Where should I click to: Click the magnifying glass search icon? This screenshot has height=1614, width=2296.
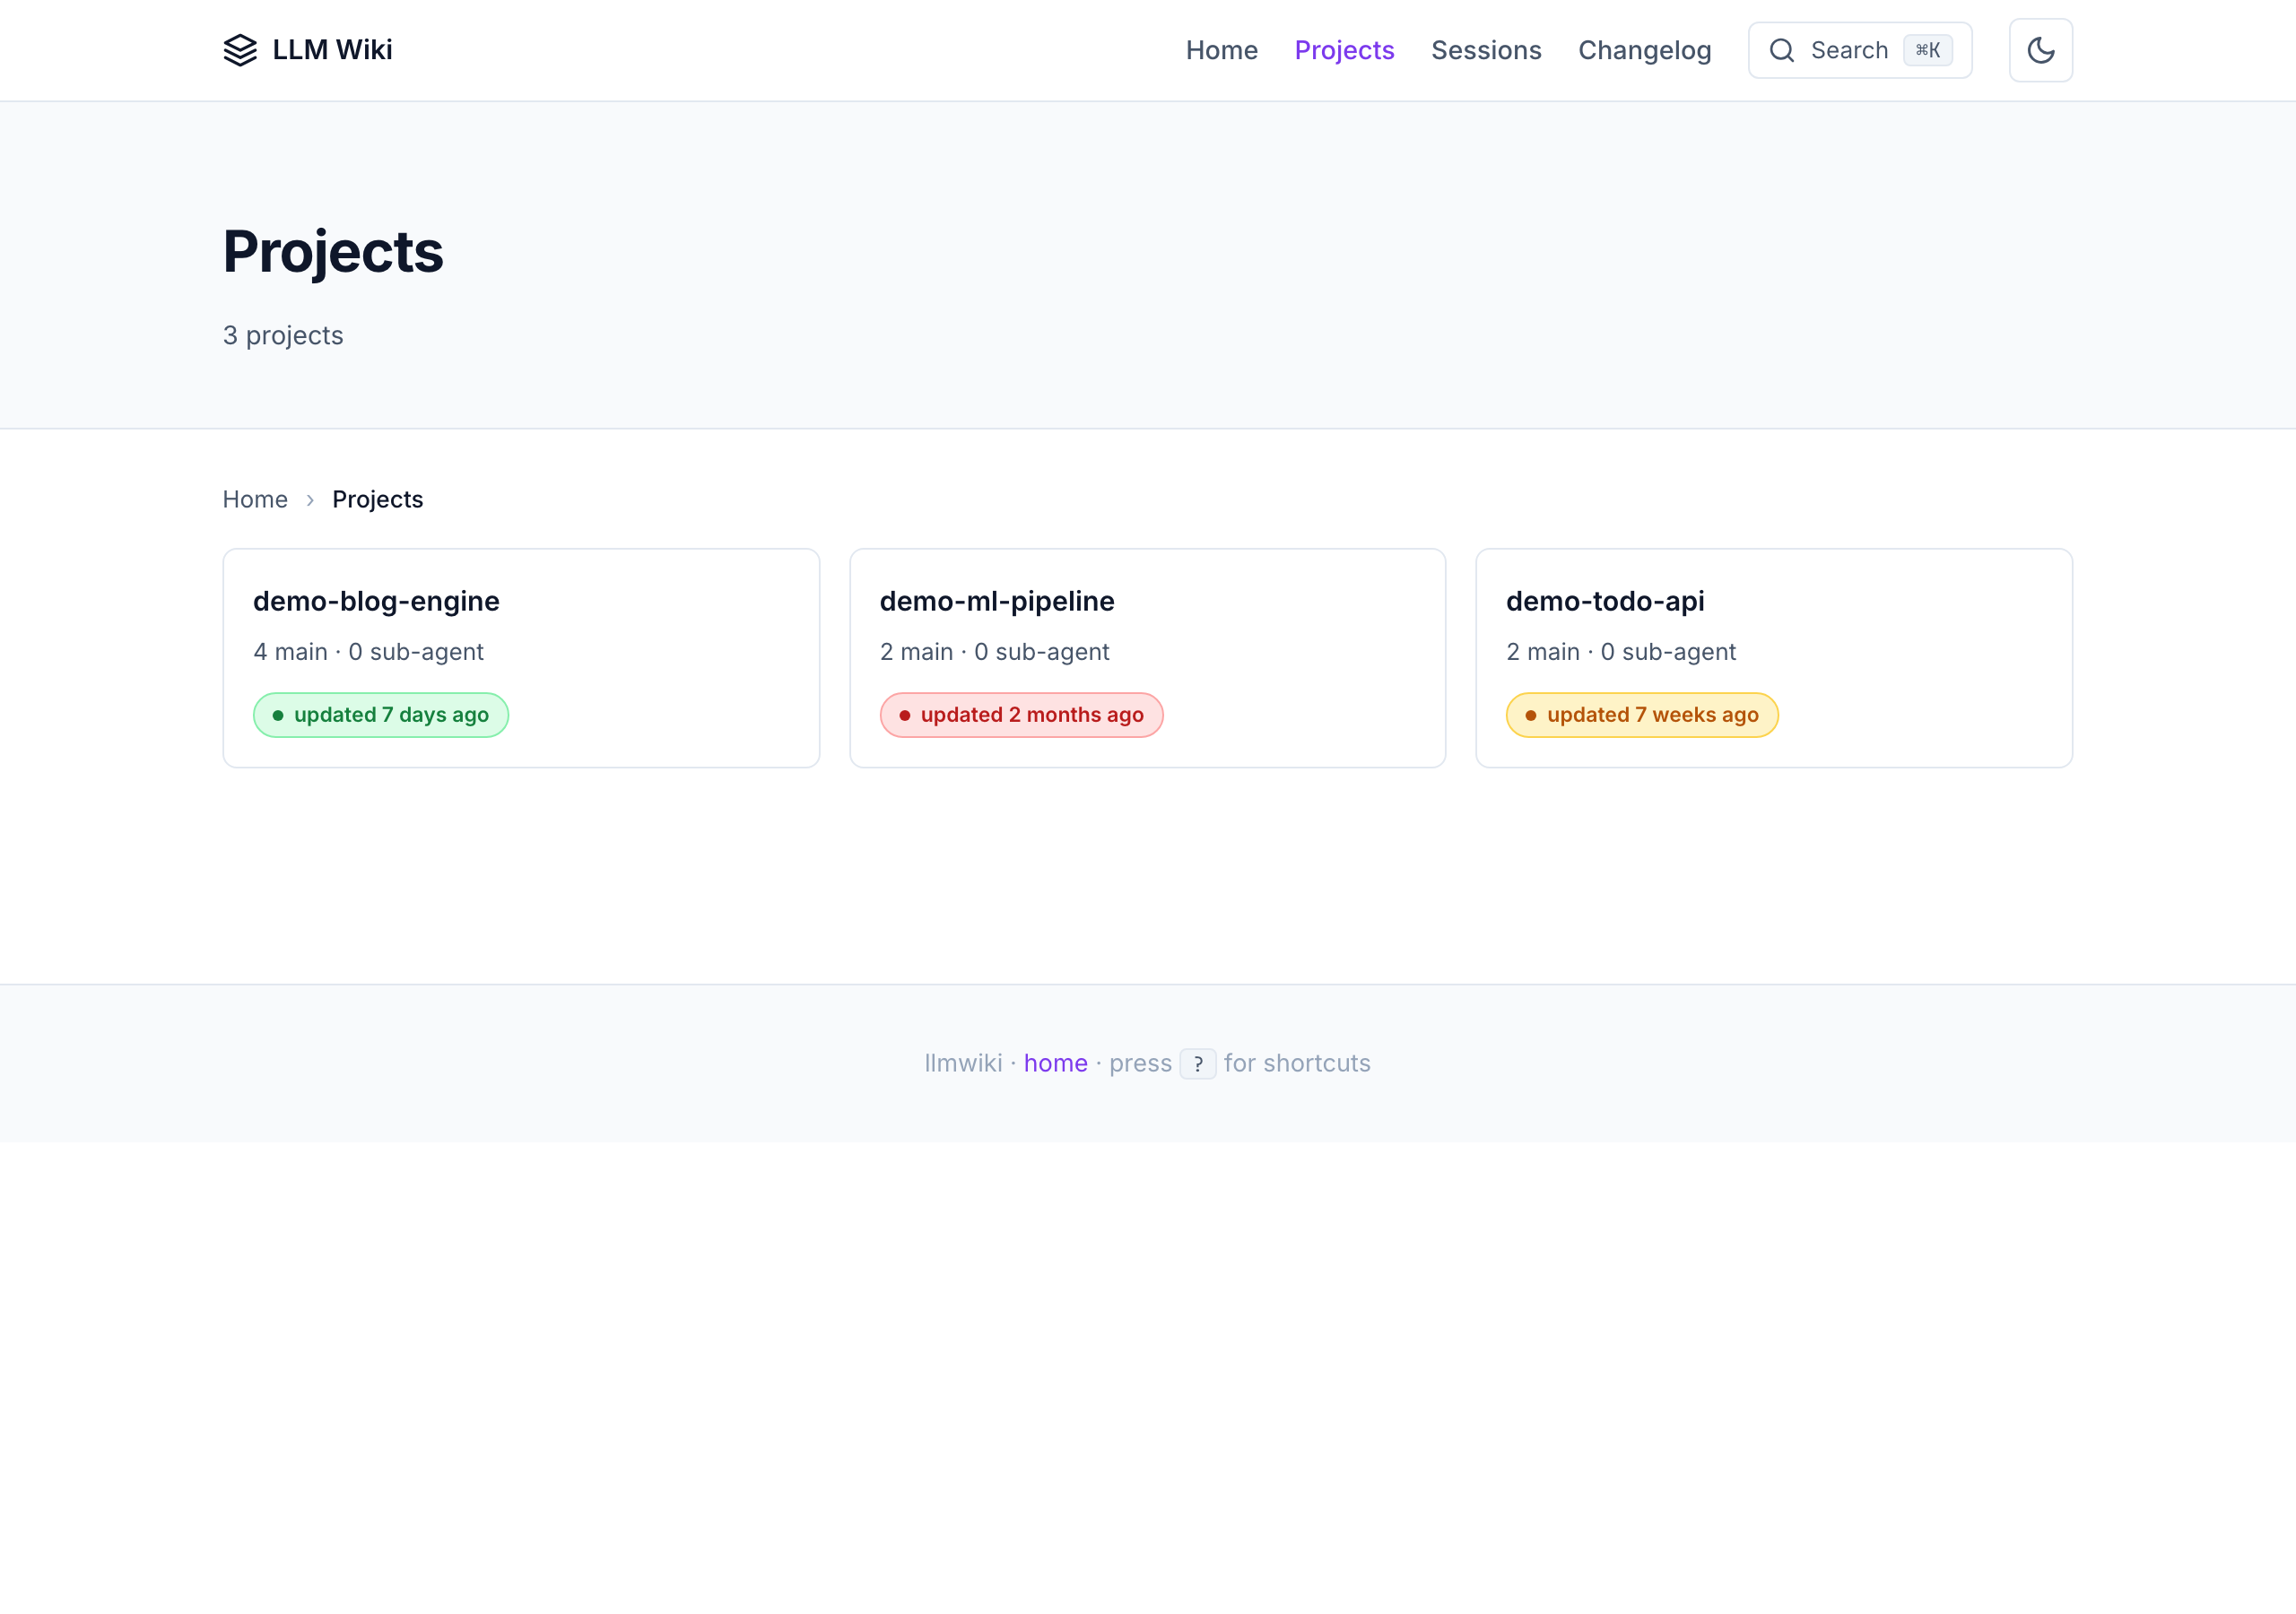click(x=1781, y=50)
